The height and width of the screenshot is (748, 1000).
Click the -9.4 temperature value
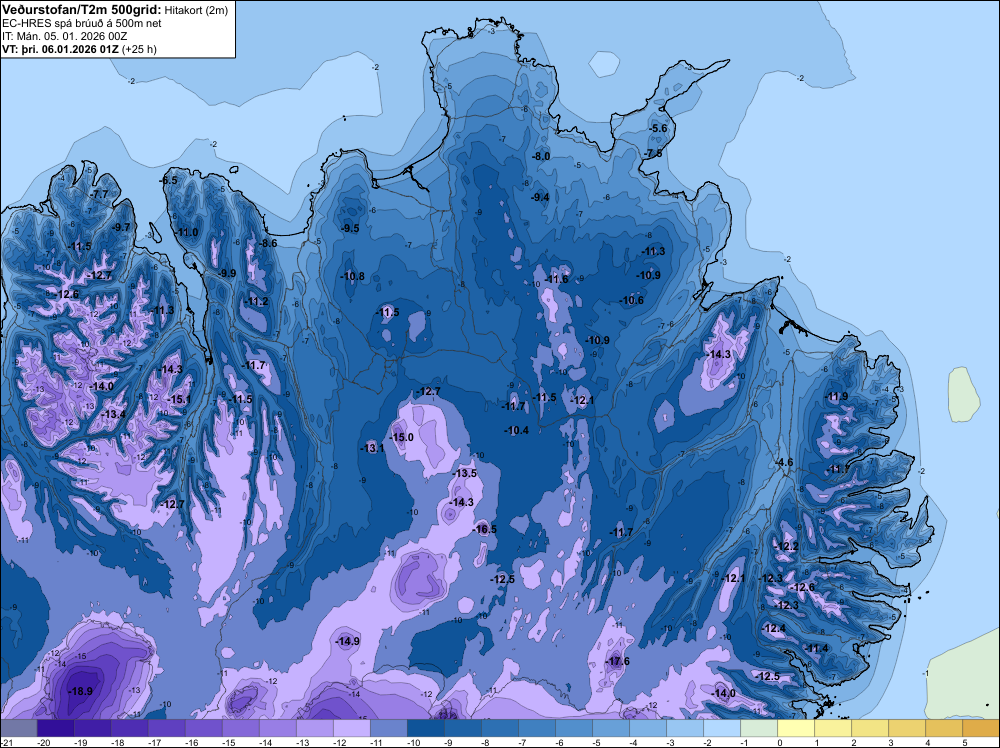[540, 197]
